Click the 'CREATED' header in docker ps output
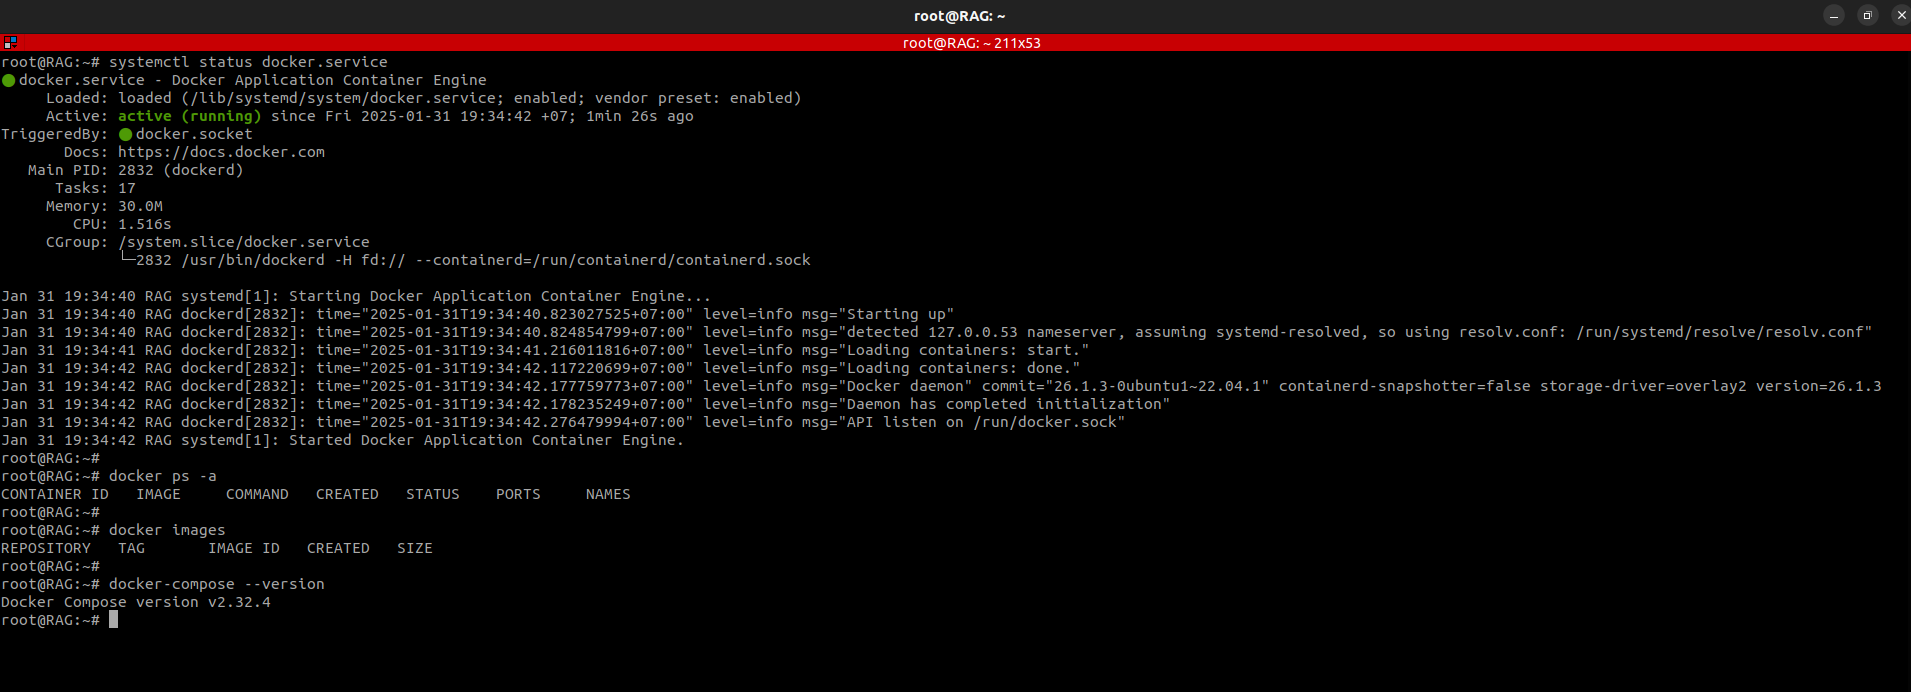Screen dimensions: 1911x692 click(347, 494)
